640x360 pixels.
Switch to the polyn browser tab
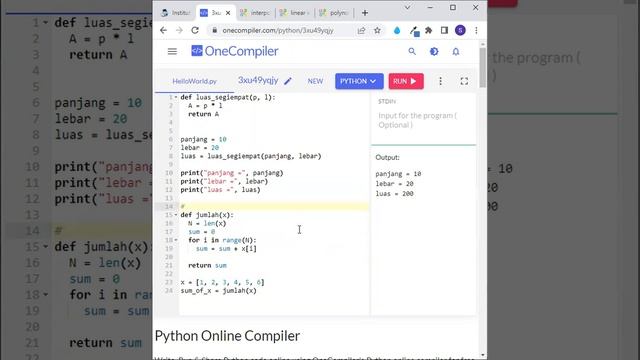point(334,13)
